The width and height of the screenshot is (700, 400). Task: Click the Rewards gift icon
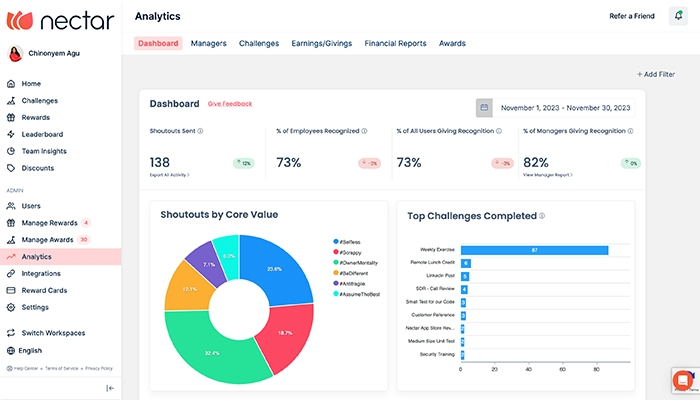click(x=11, y=117)
